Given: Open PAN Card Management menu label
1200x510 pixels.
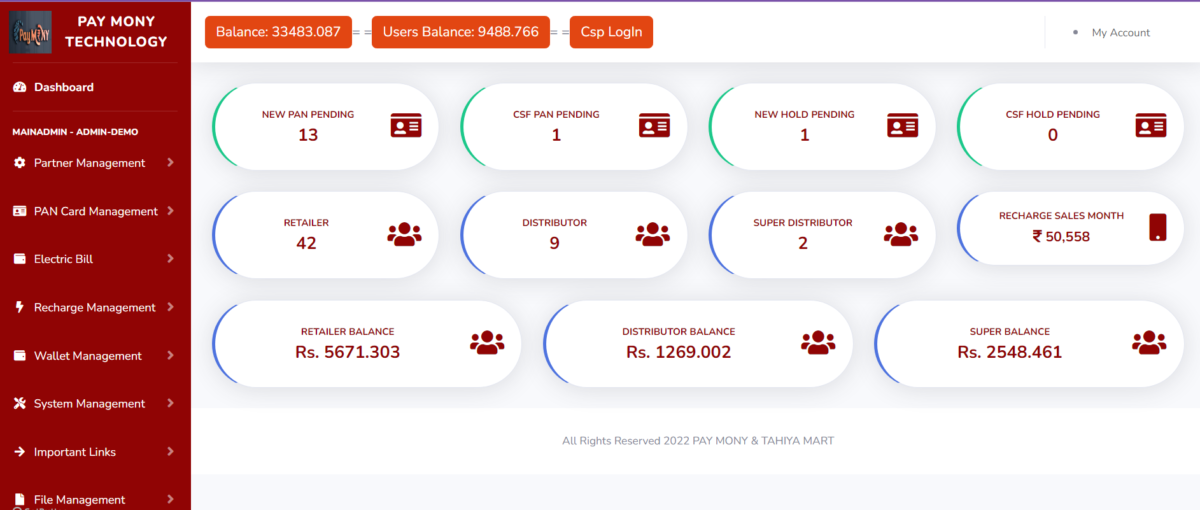Looking at the screenshot, I should (x=96, y=211).
